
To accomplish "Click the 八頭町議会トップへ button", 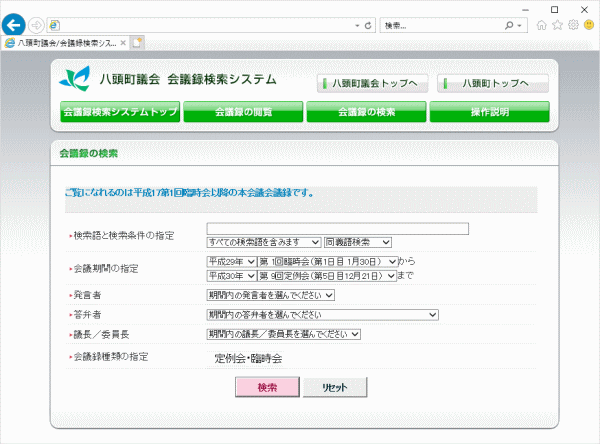I will (372, 83).
